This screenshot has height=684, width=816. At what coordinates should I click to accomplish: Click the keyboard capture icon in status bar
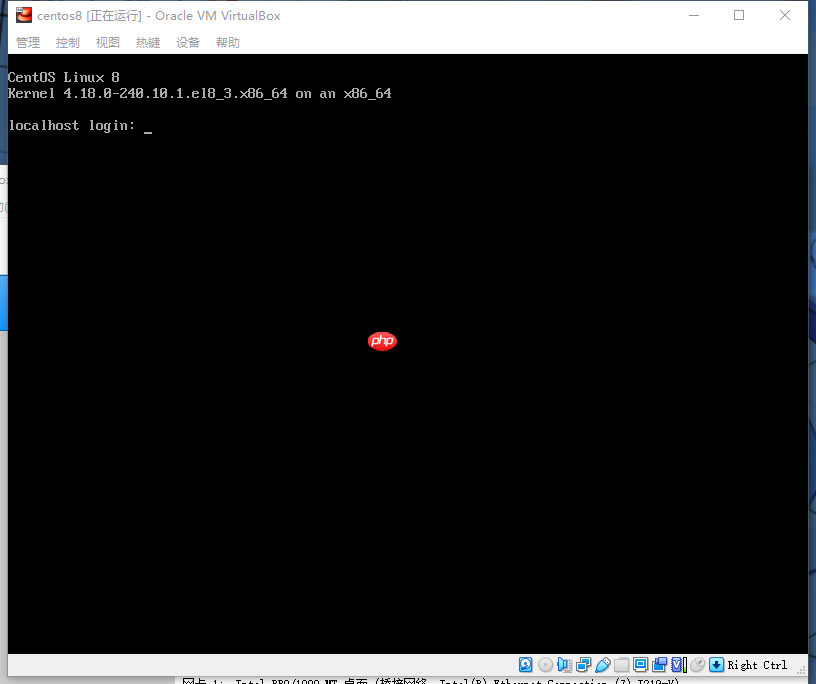[x=716, y=664]
